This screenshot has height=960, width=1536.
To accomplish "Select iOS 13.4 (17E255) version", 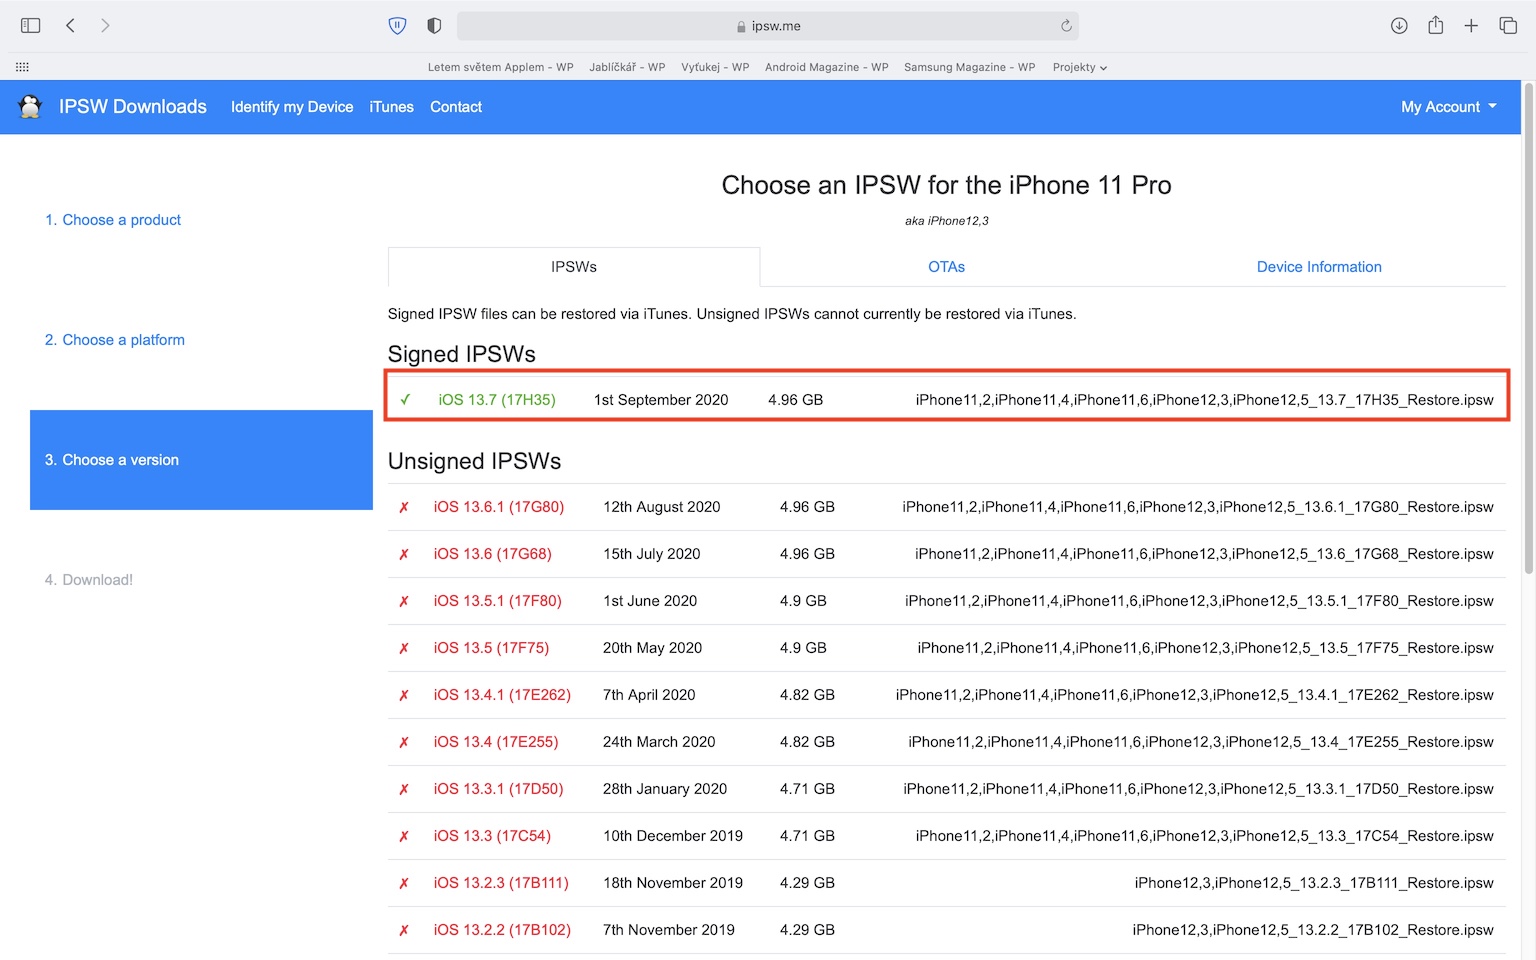I will (496, 742).
